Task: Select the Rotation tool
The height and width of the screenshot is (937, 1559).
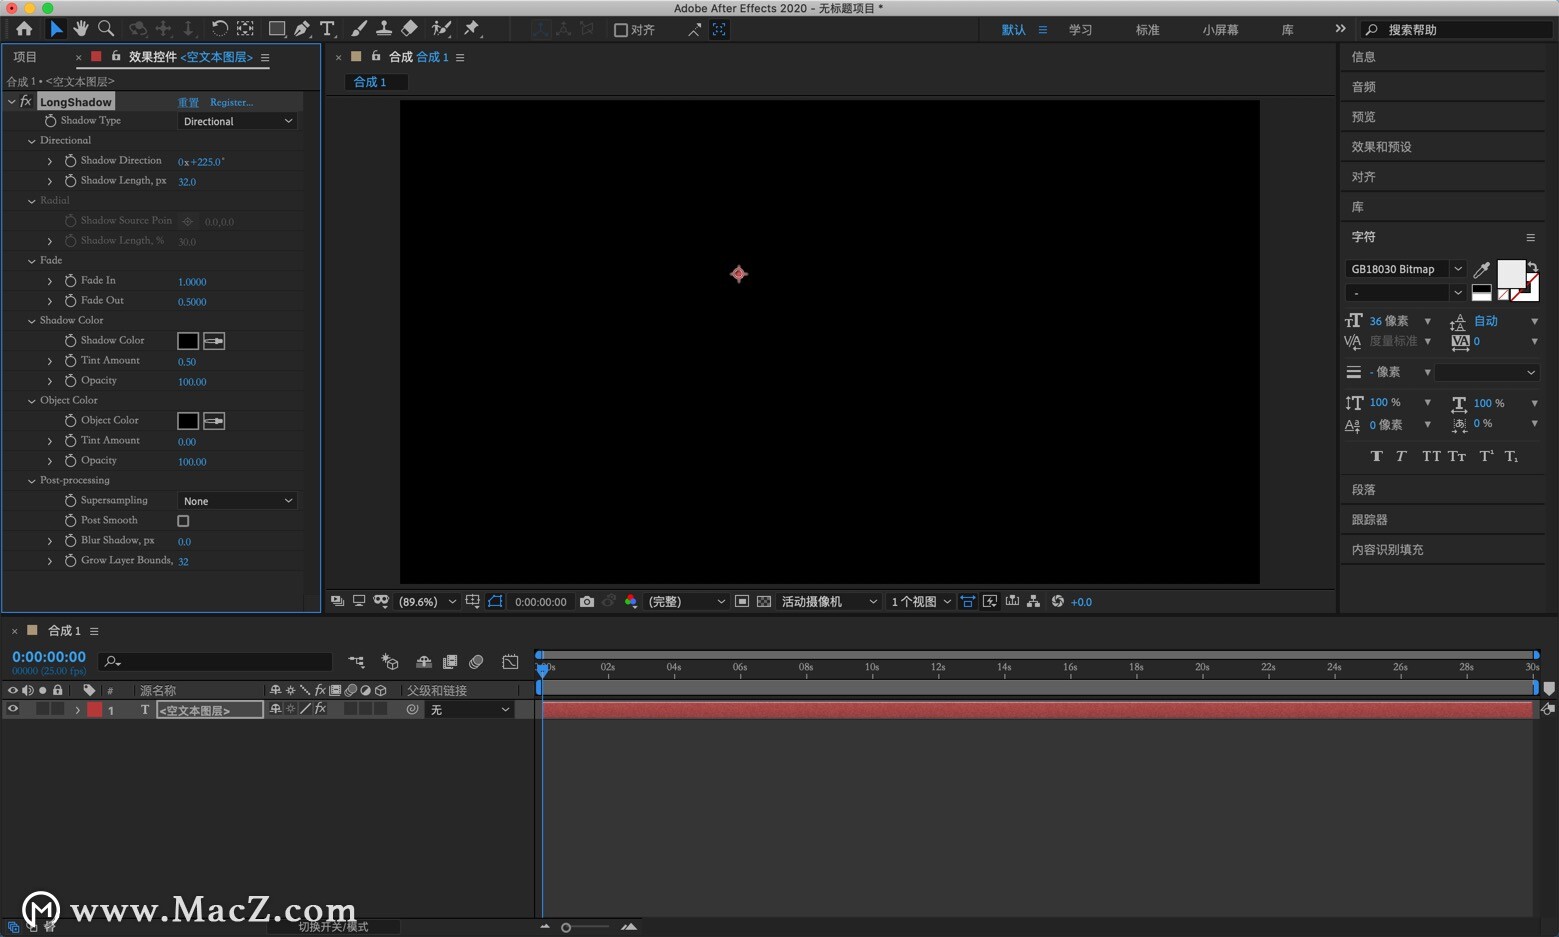Action: [219, 29]
